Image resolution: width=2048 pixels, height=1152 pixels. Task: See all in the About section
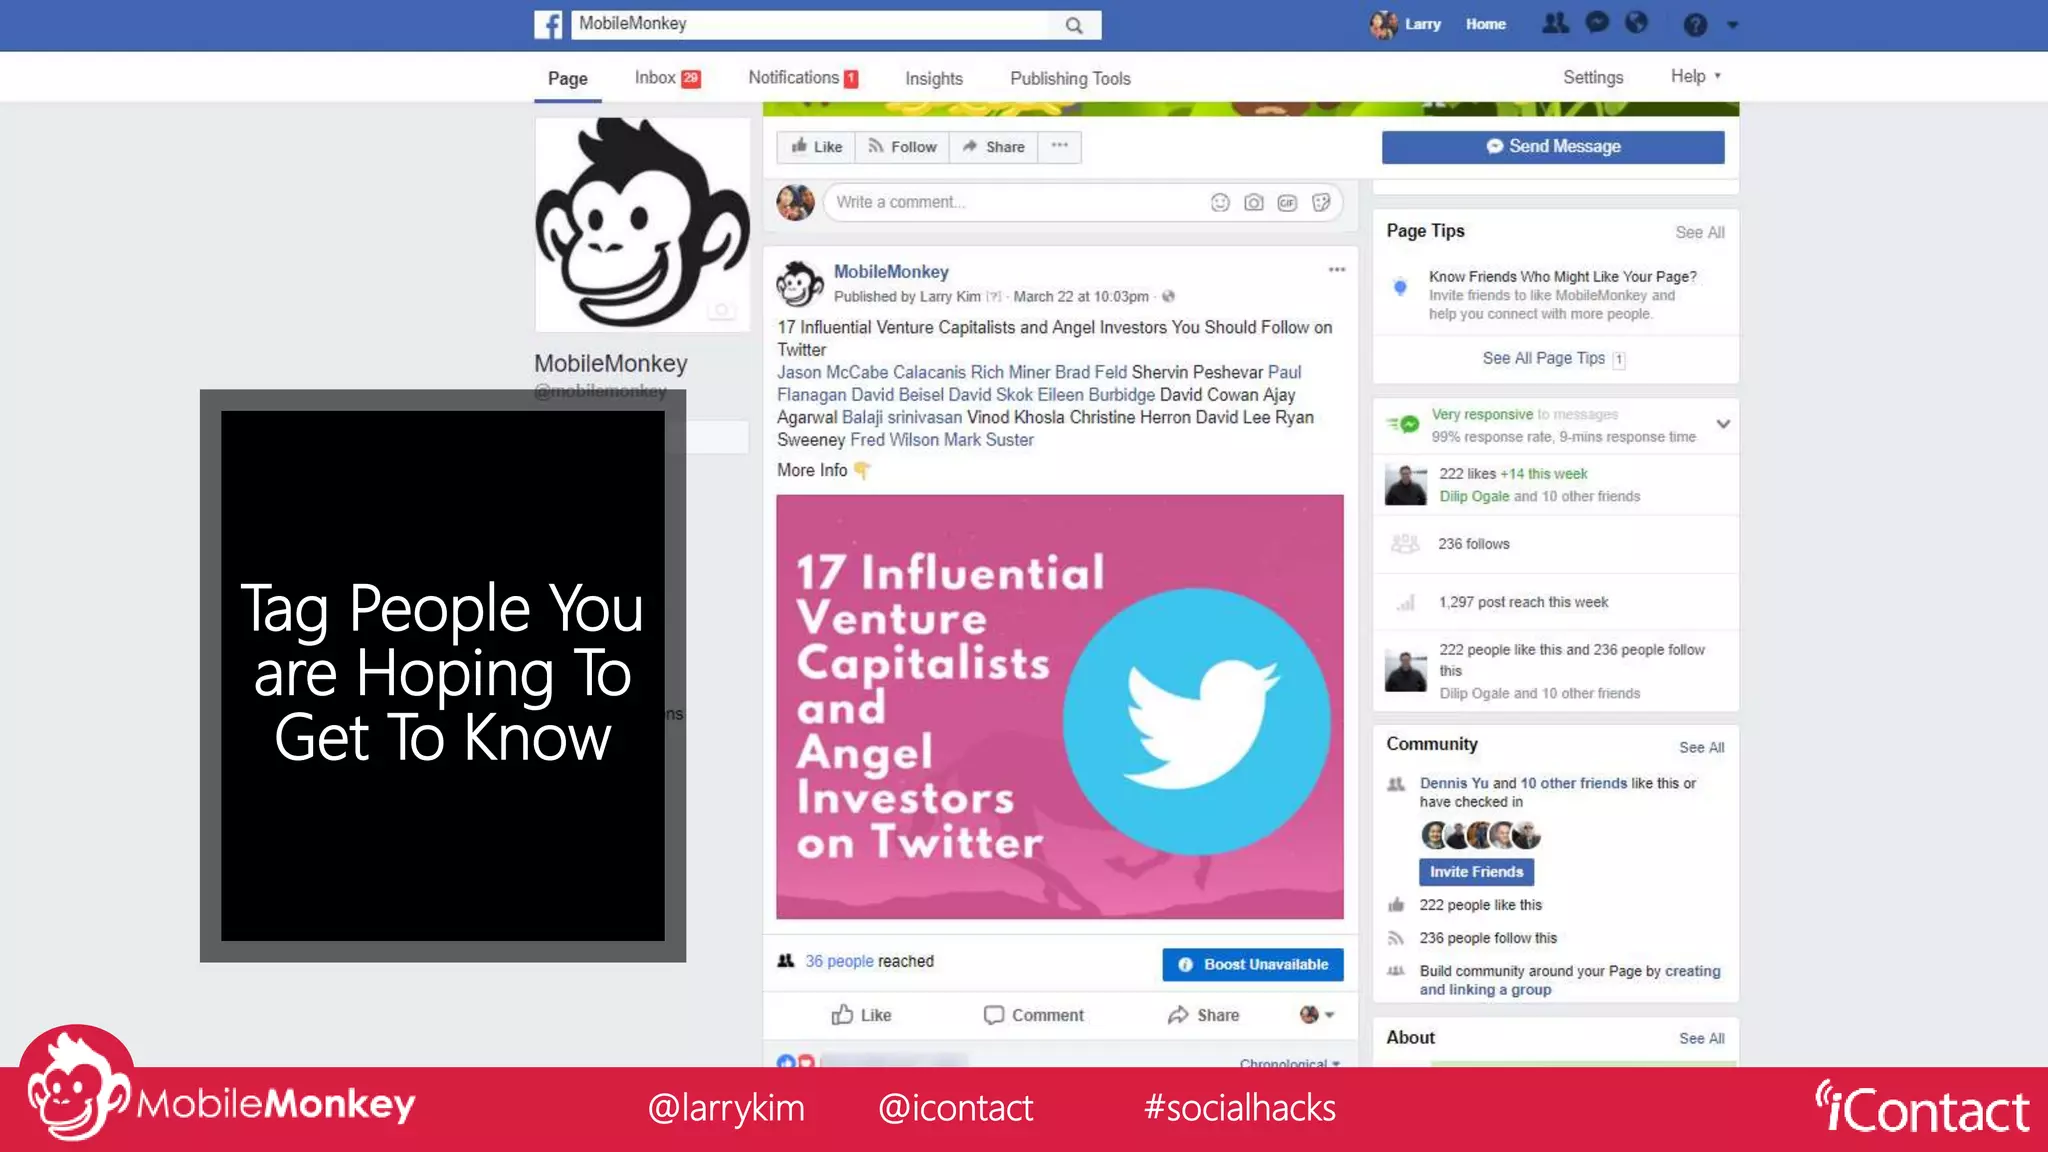(1702, 1038)
